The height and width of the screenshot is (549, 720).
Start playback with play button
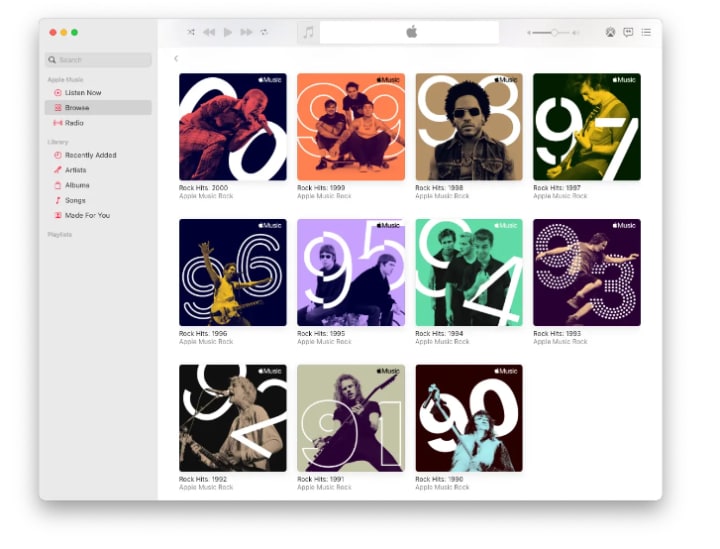[228, 32]
